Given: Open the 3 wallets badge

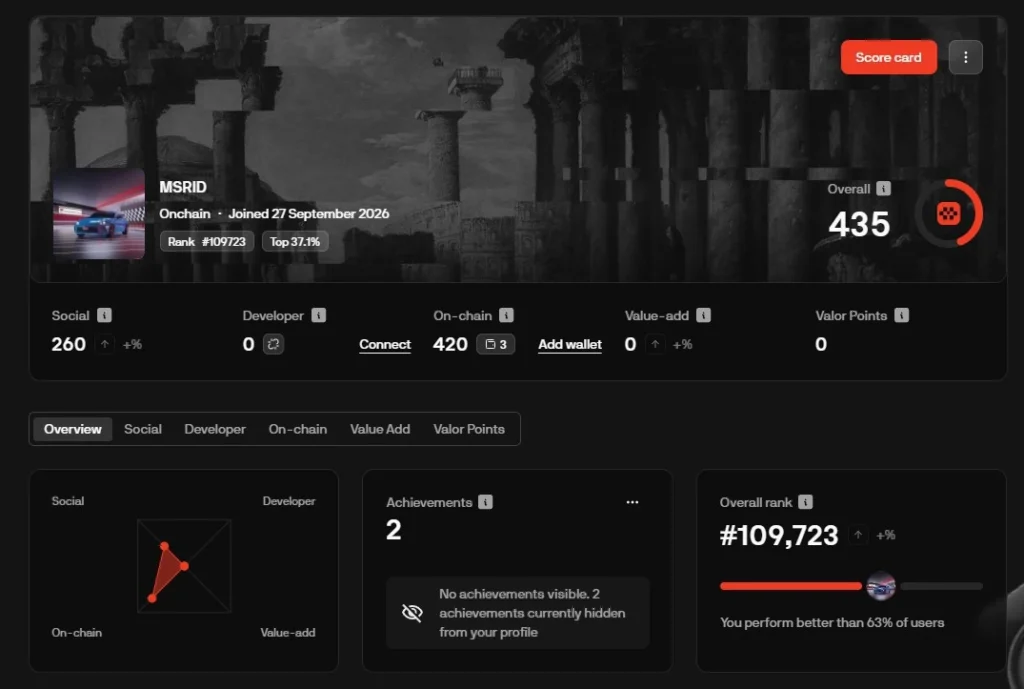Looking at the screenshot, I should point(496,344).
